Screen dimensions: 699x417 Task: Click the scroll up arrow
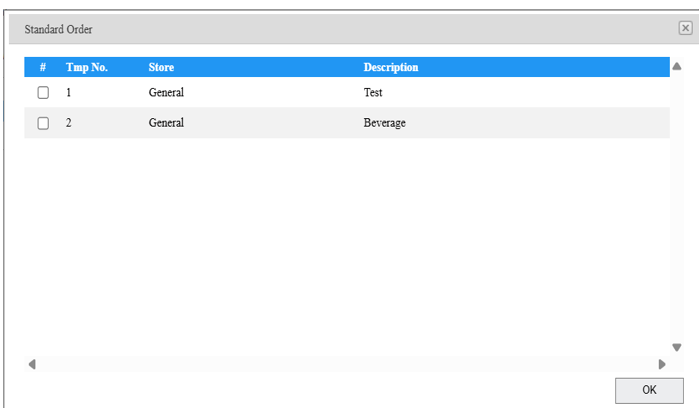pos(677,67)
